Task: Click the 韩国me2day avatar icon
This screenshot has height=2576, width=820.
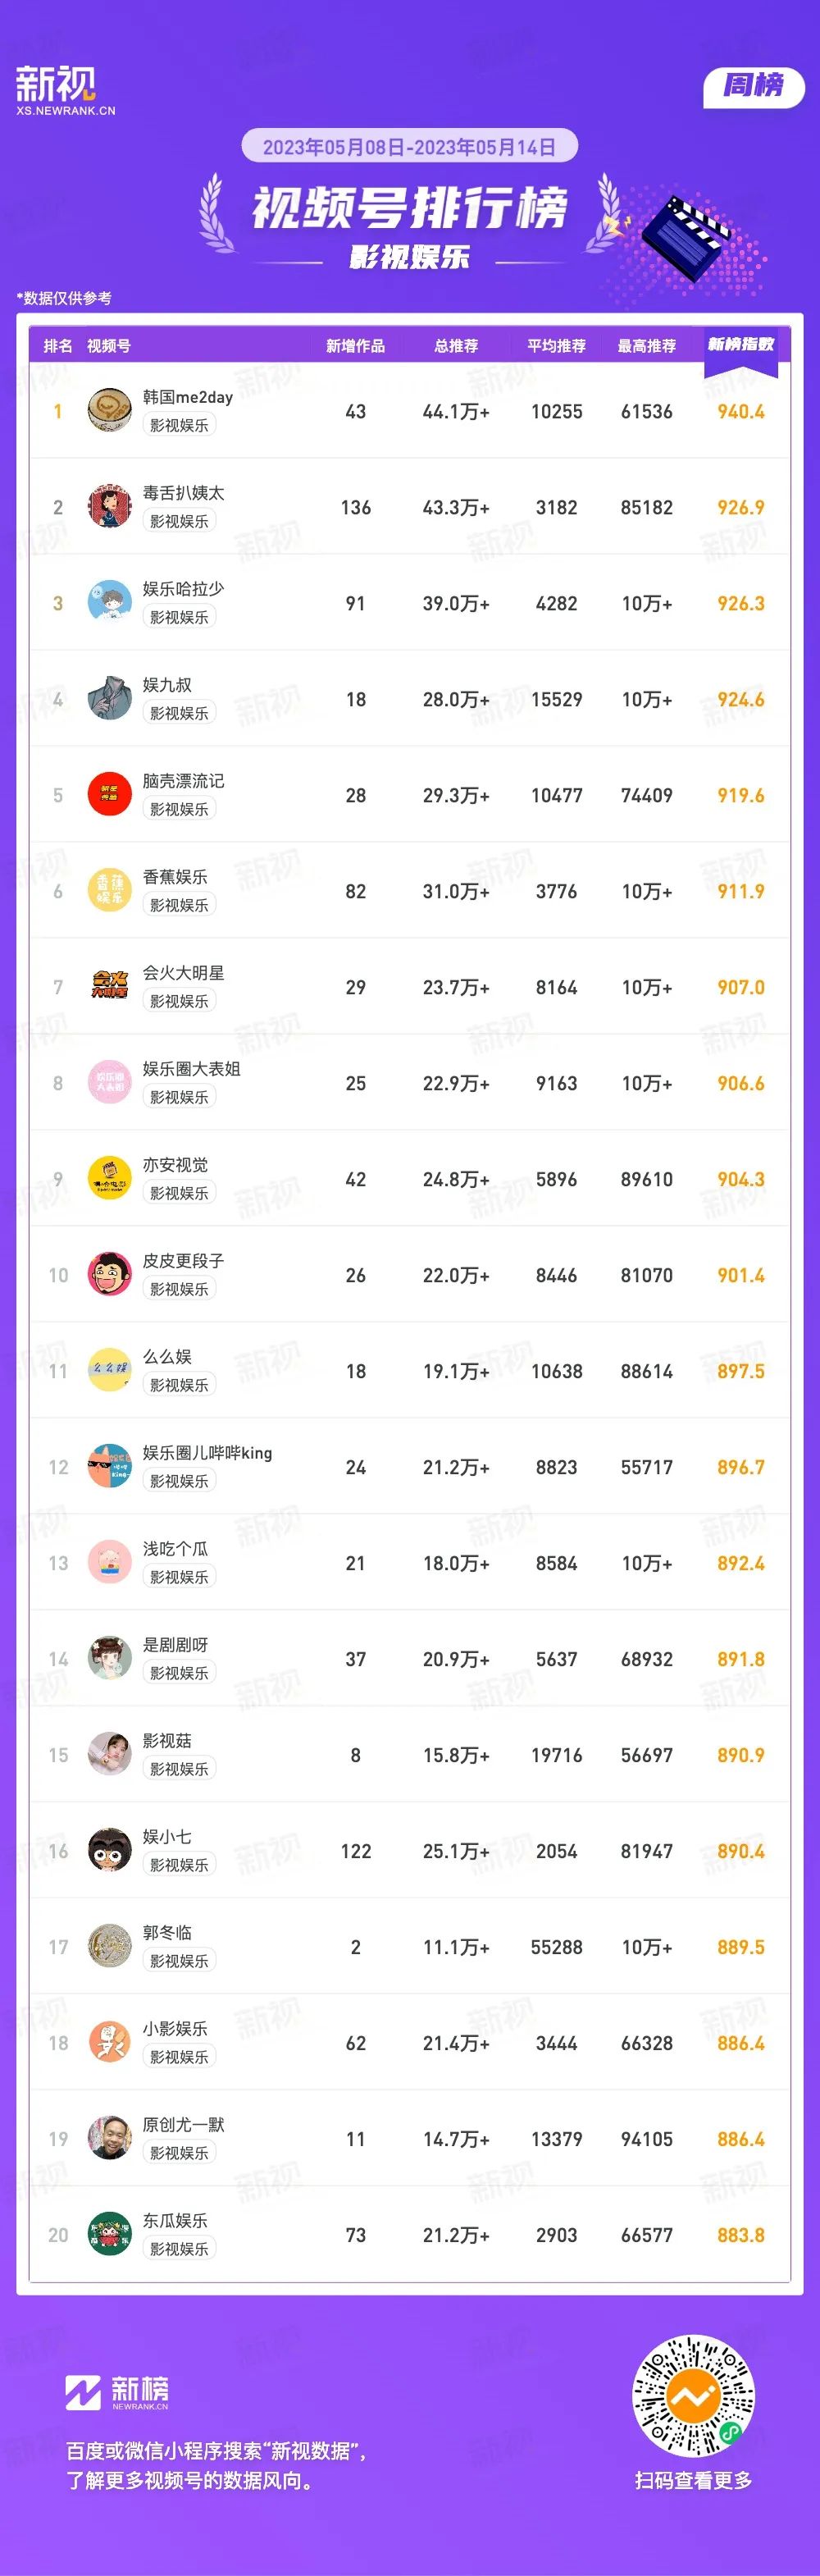Action: coord(110,411)
